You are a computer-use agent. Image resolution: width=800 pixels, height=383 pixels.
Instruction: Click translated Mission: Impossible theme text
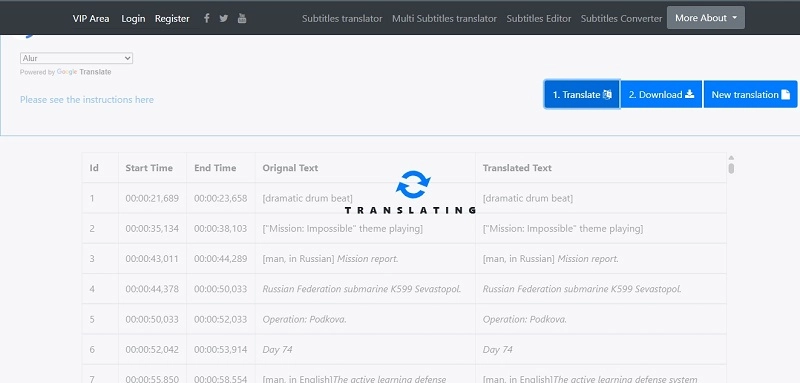[x=563, y=228]
